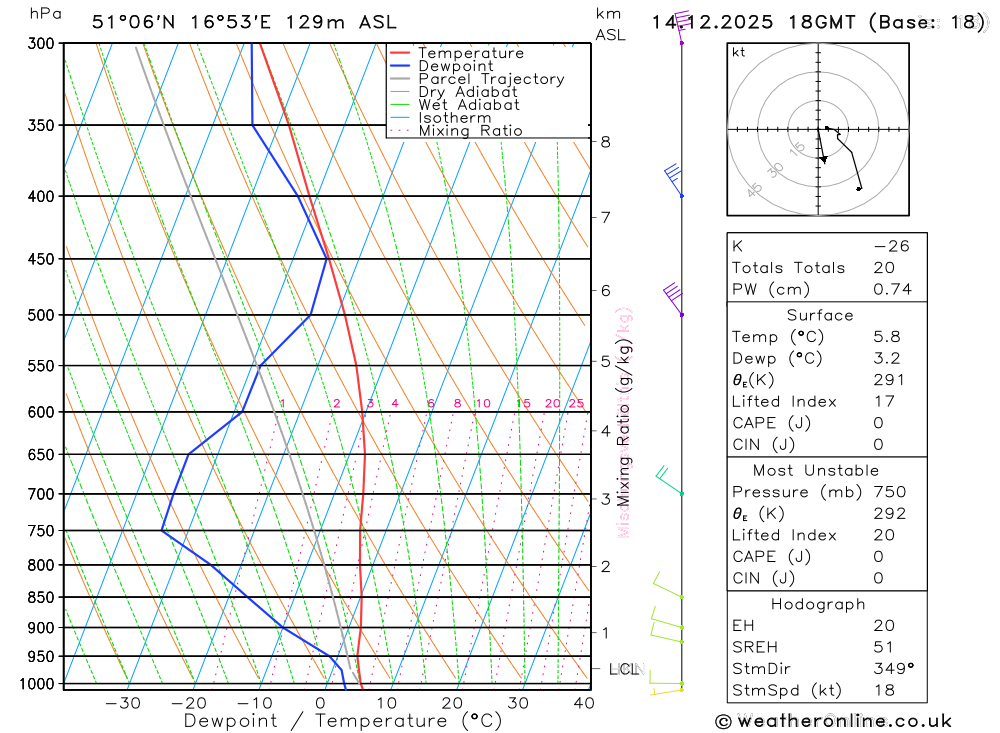Select the Parcel Trajectory legend entry
This screenshot has height=733, width=1000.
[477, 79]
